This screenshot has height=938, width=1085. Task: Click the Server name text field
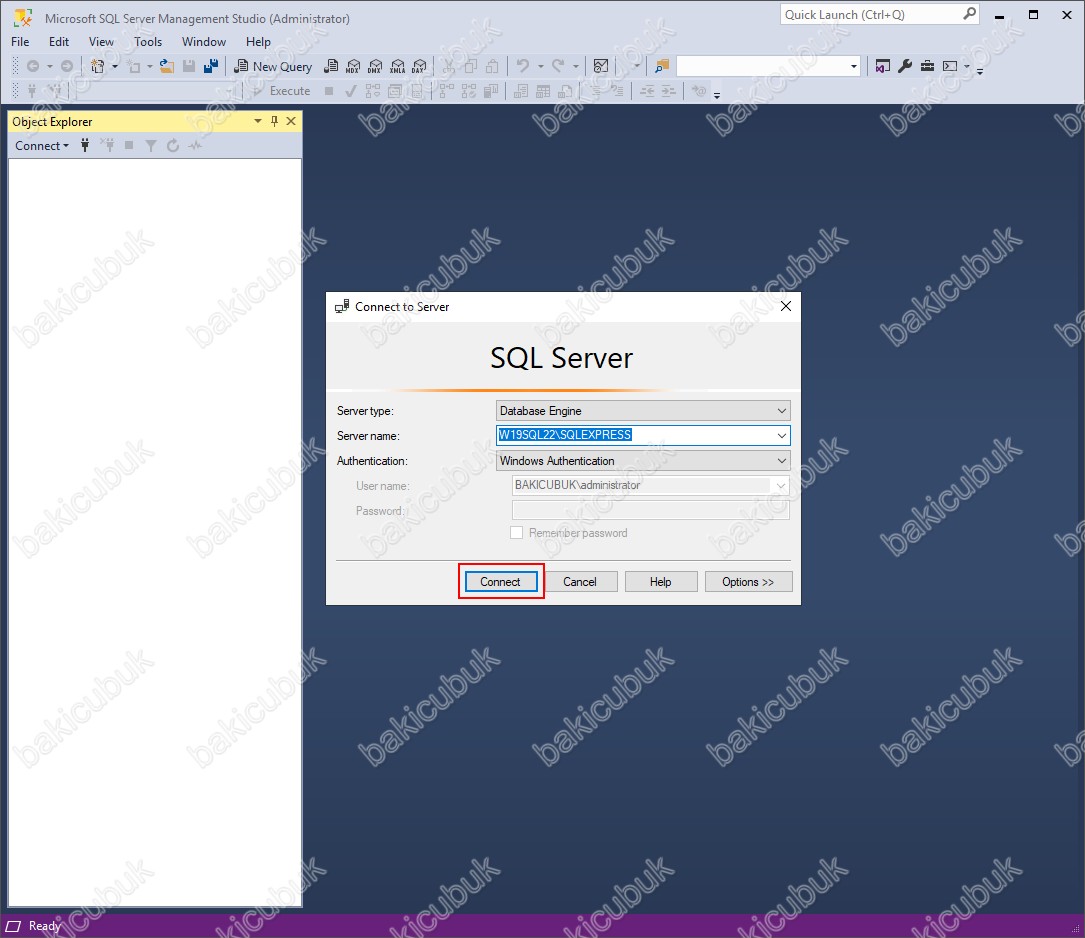(635, 435)
